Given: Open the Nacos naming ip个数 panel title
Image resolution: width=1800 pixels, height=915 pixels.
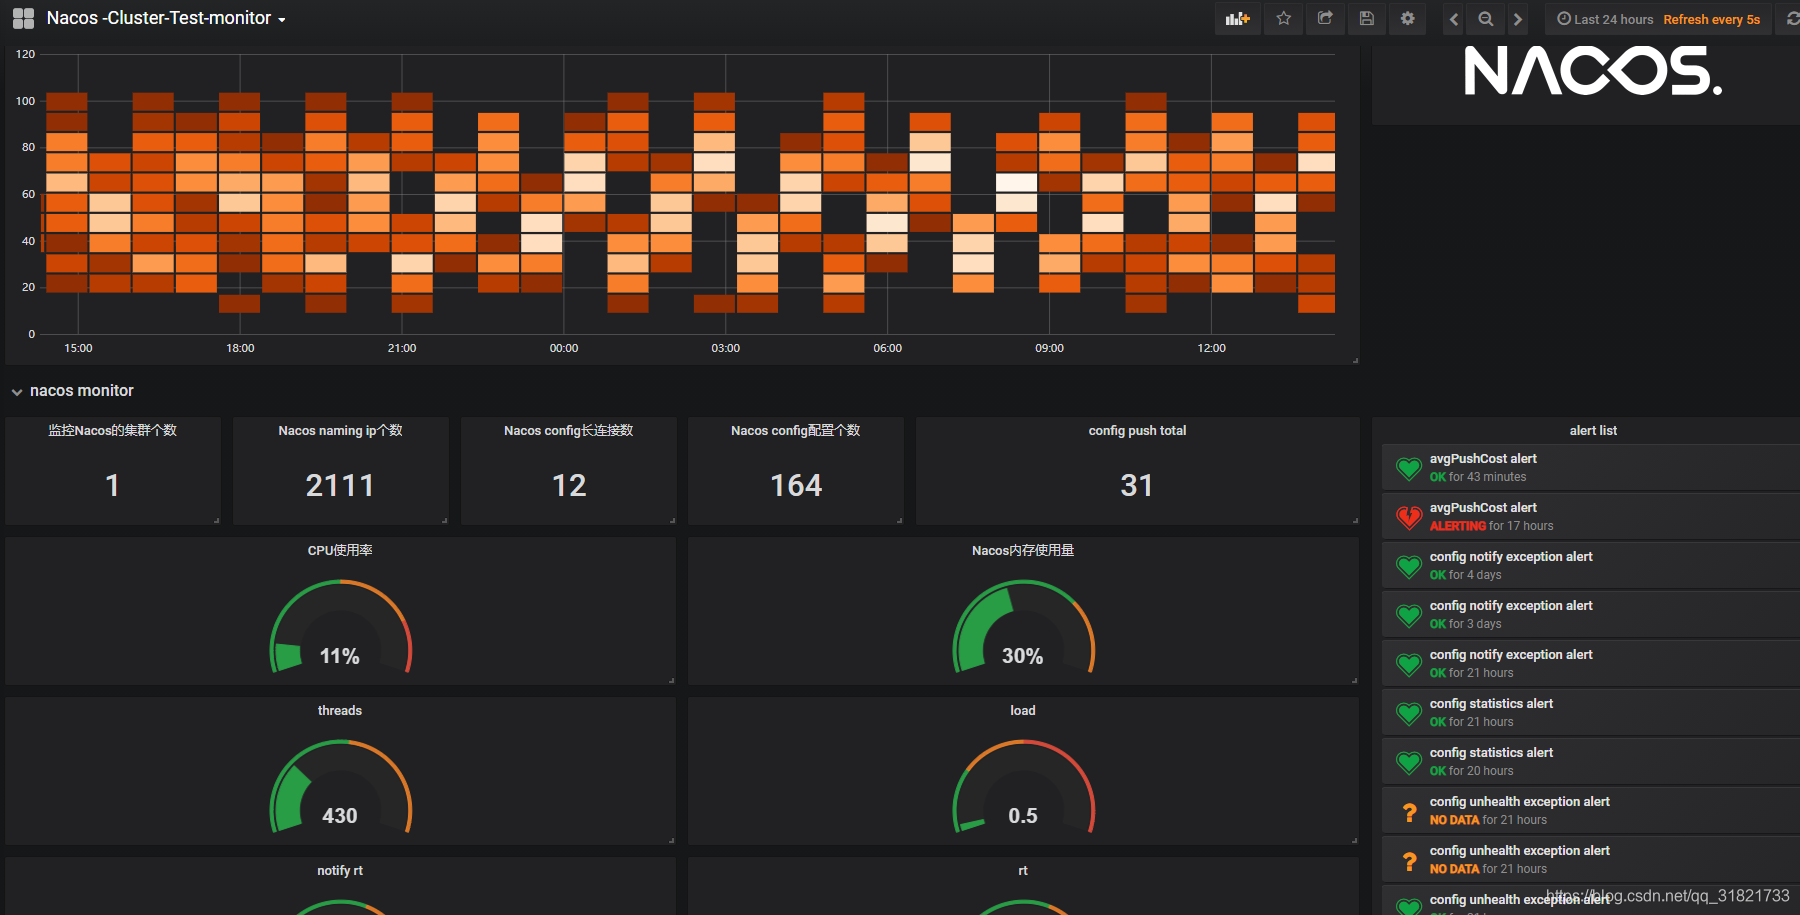Looking at the screenshot, I should click(340, 430).
